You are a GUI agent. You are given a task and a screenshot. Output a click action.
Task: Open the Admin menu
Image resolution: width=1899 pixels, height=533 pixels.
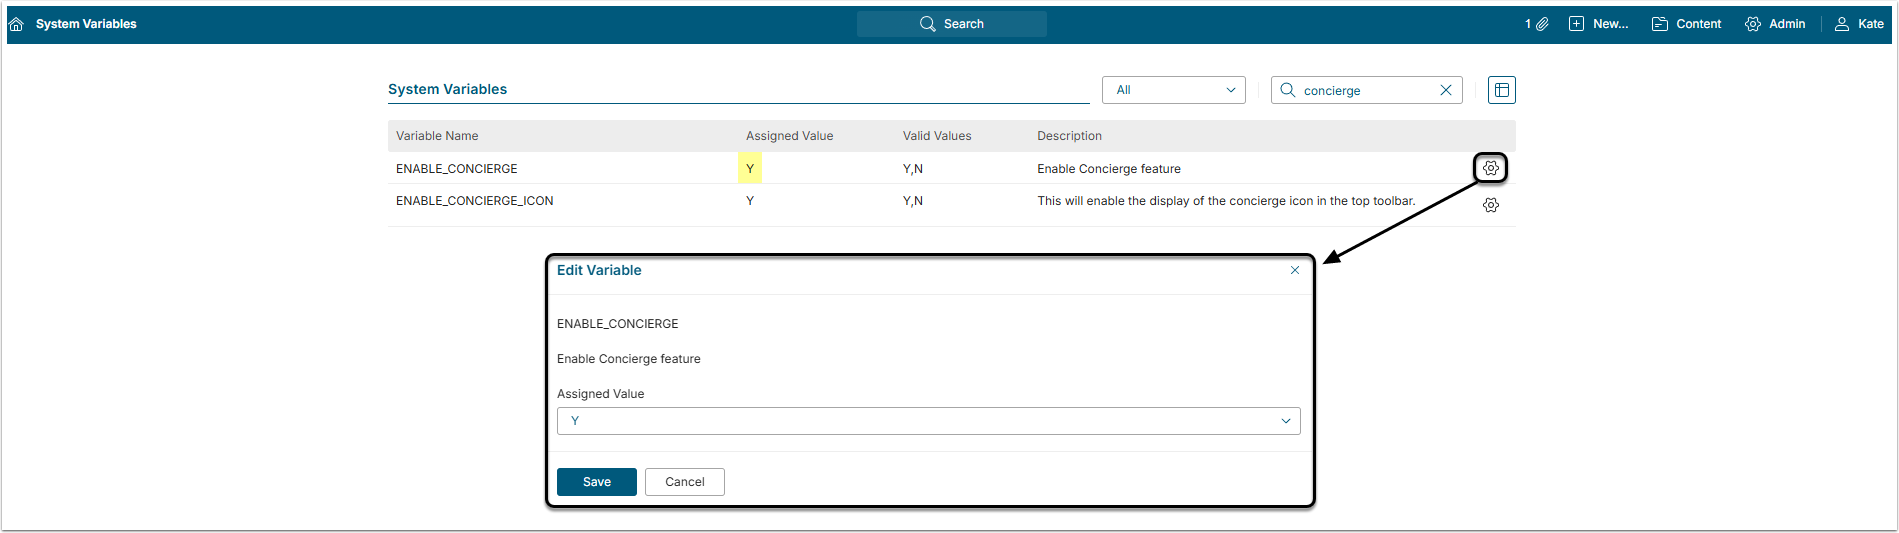[1775, 24]
